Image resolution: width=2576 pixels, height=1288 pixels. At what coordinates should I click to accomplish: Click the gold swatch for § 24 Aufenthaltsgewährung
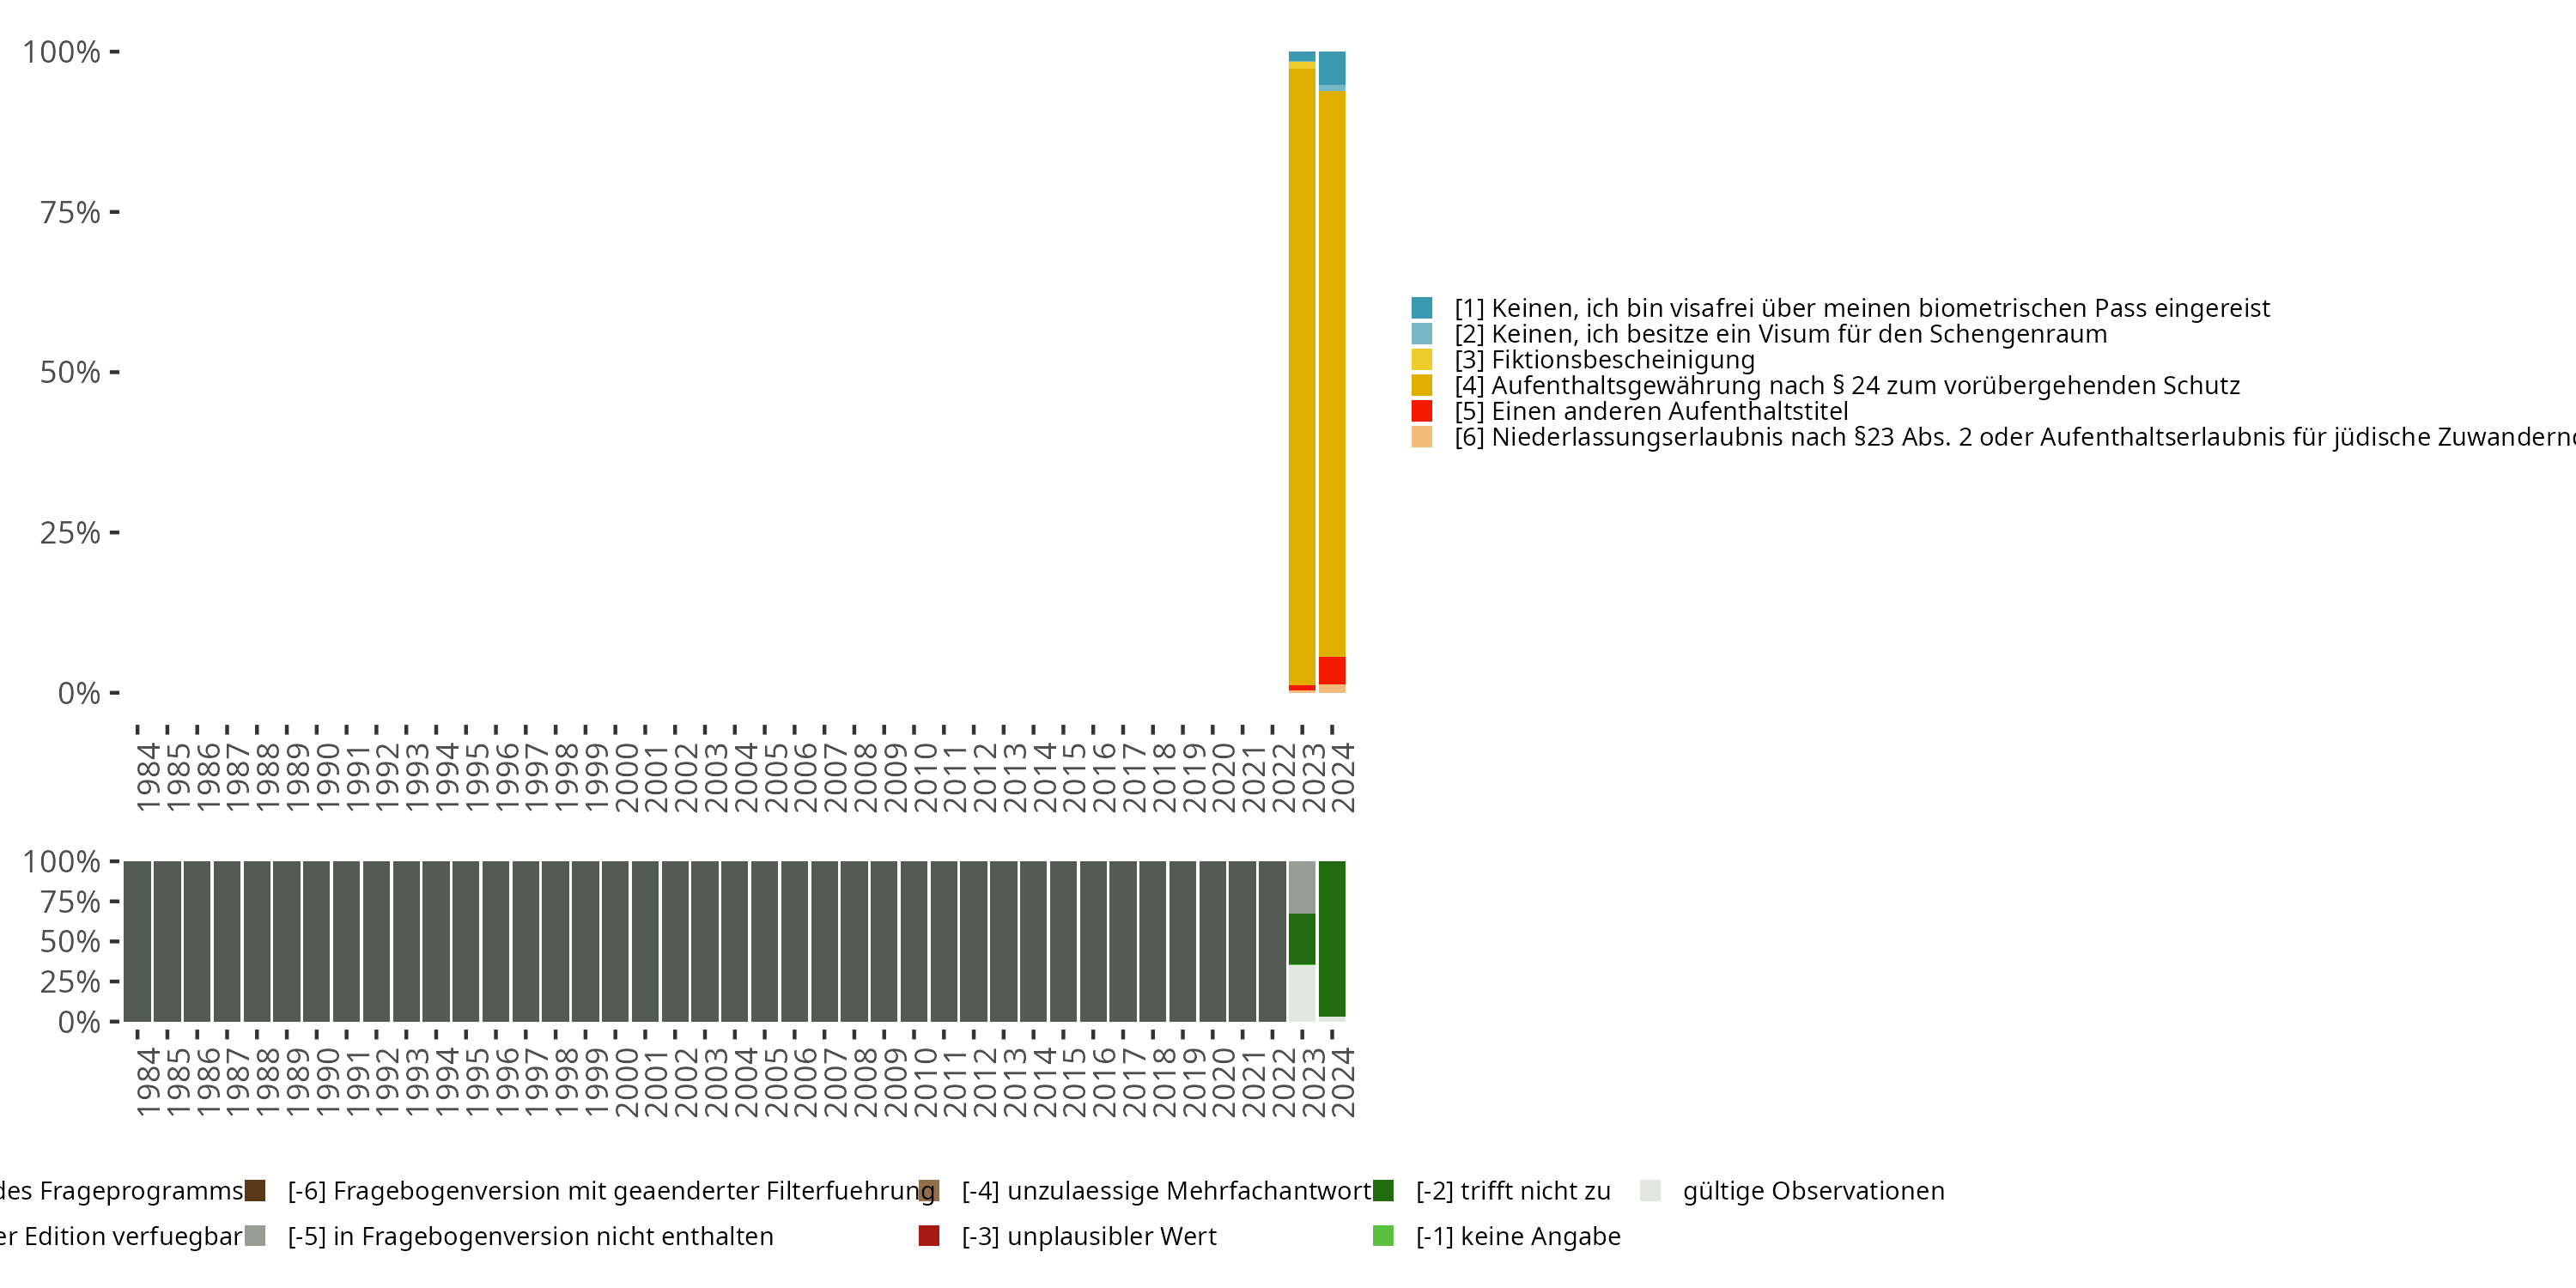(1421, 385)
